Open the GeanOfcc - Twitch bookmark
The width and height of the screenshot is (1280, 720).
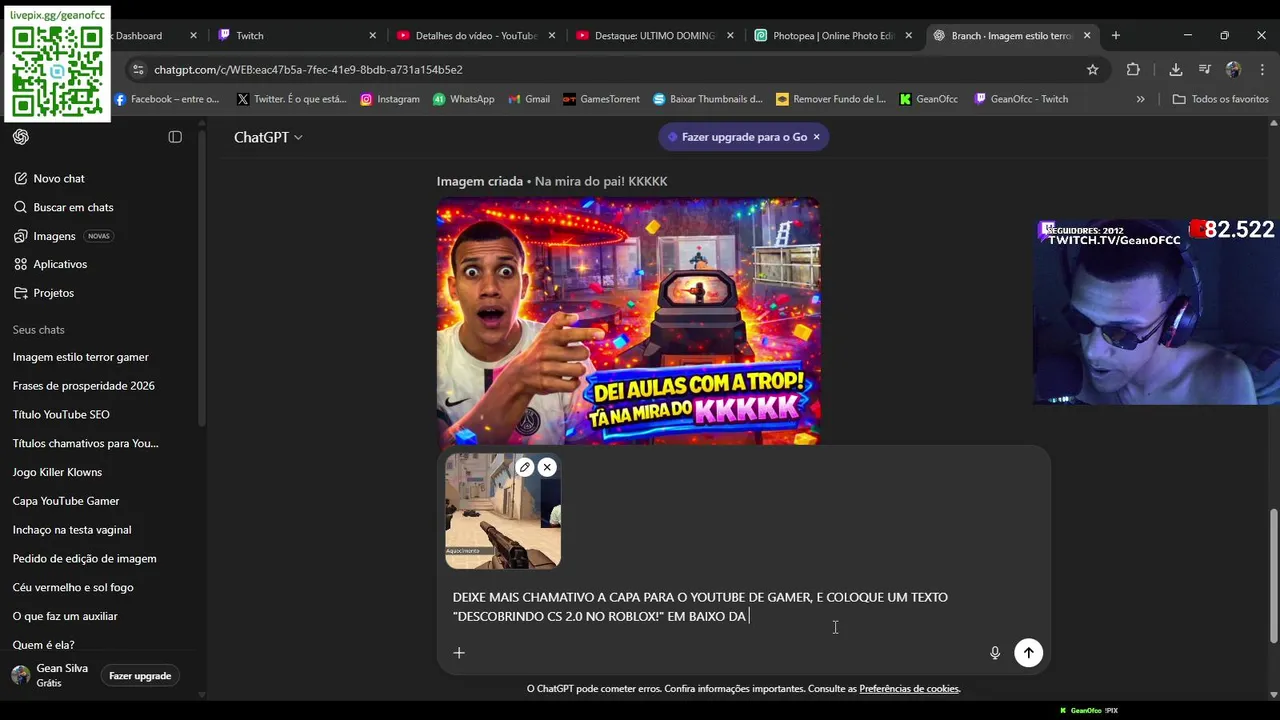(1021, 99)
